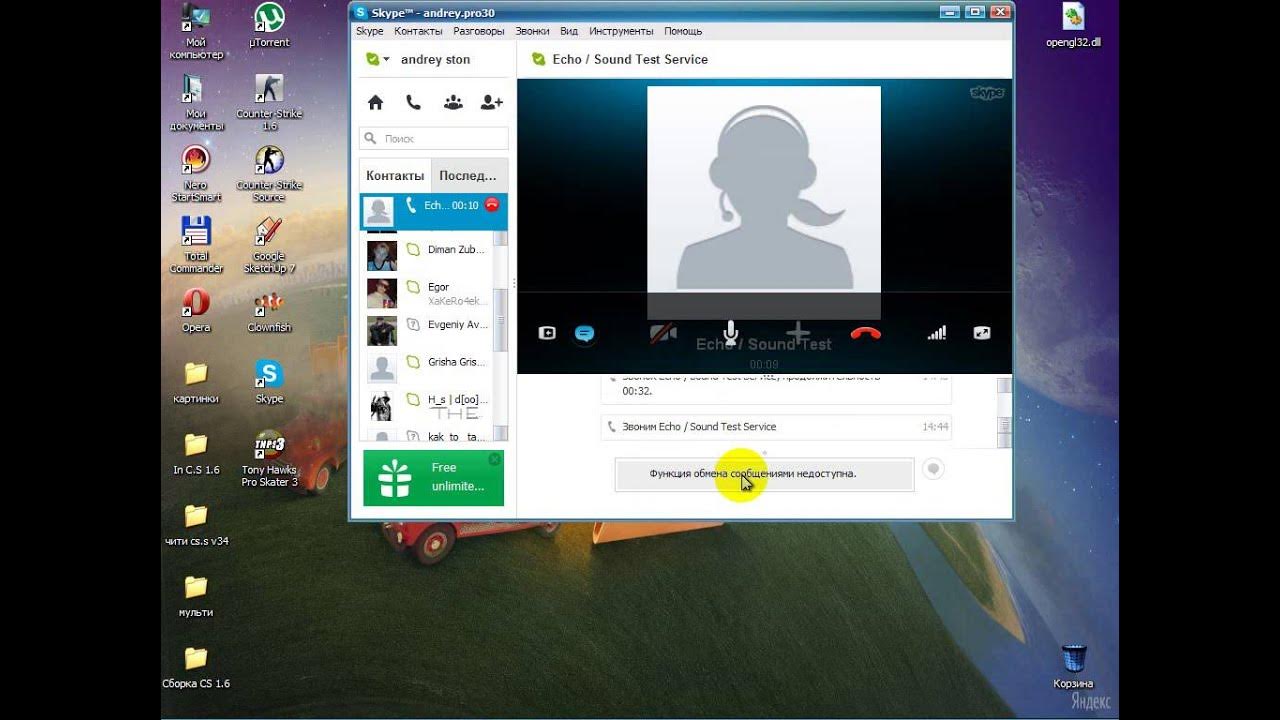Viewport: 1280px width, 720px height.
Task: Open the Skype menu
Action: click(370, 31)
